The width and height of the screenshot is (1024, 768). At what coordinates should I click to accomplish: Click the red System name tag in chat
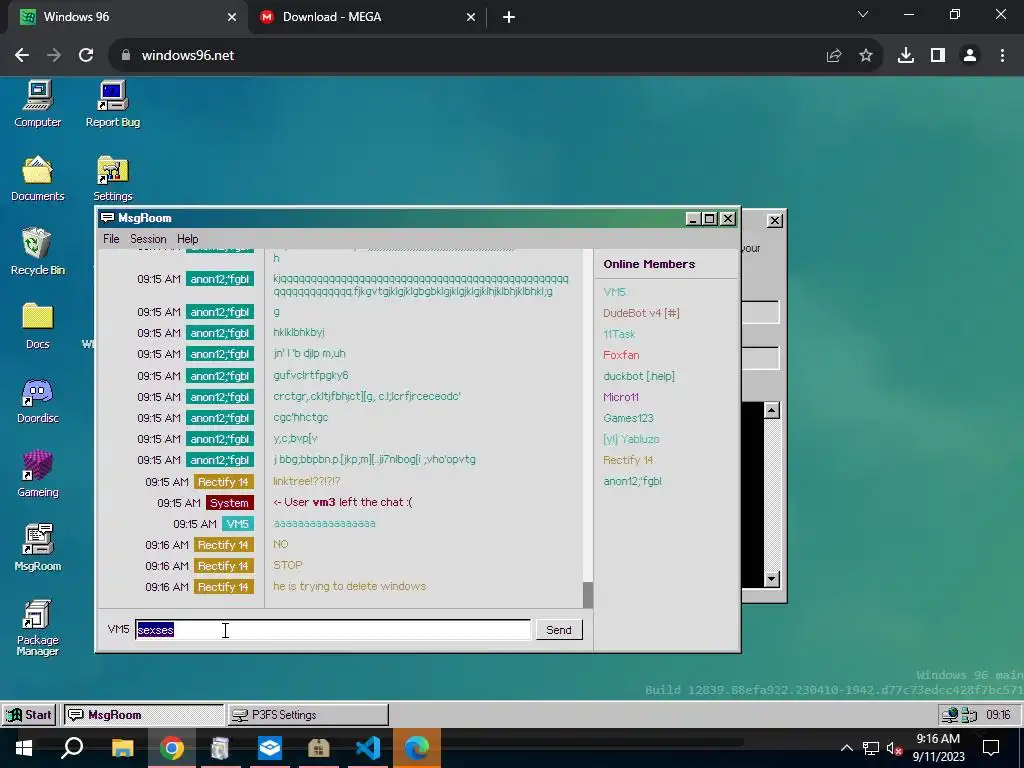pos(229,503)
